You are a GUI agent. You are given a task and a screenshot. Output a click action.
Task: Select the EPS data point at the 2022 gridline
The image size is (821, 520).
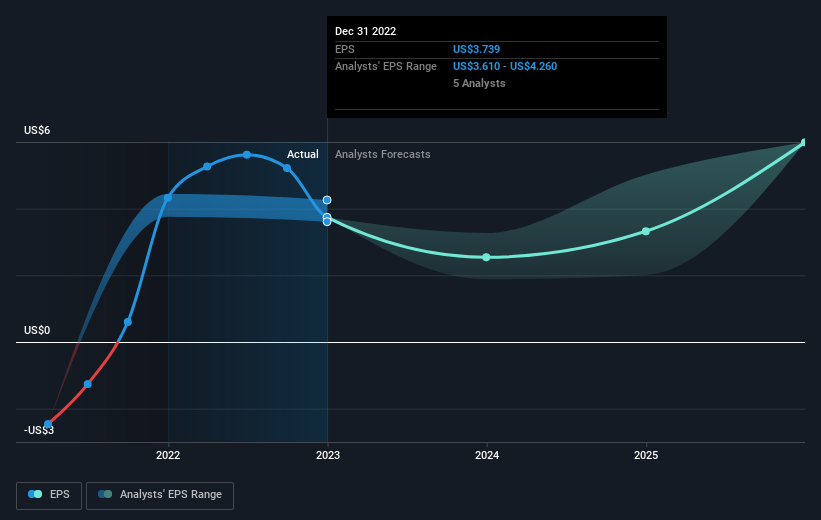coord(168,198)
